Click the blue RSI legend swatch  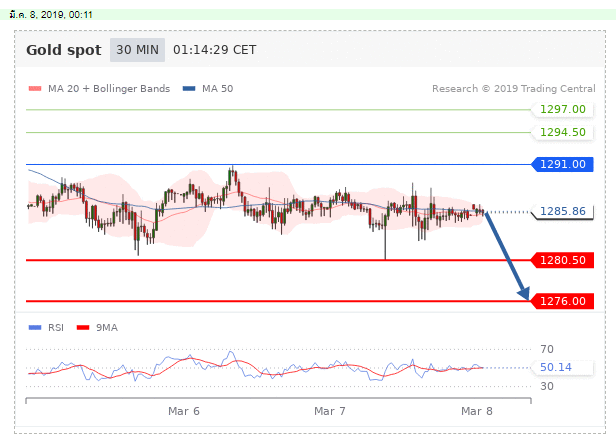tap(35, 328)
